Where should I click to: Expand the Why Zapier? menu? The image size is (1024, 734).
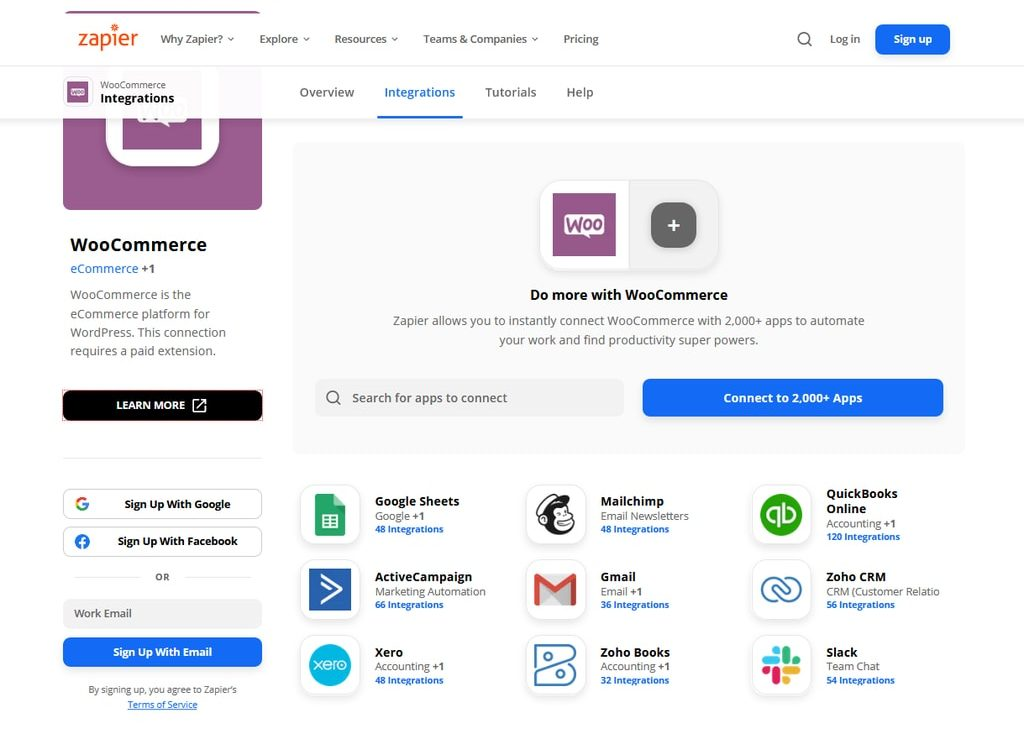pos(197,39)
